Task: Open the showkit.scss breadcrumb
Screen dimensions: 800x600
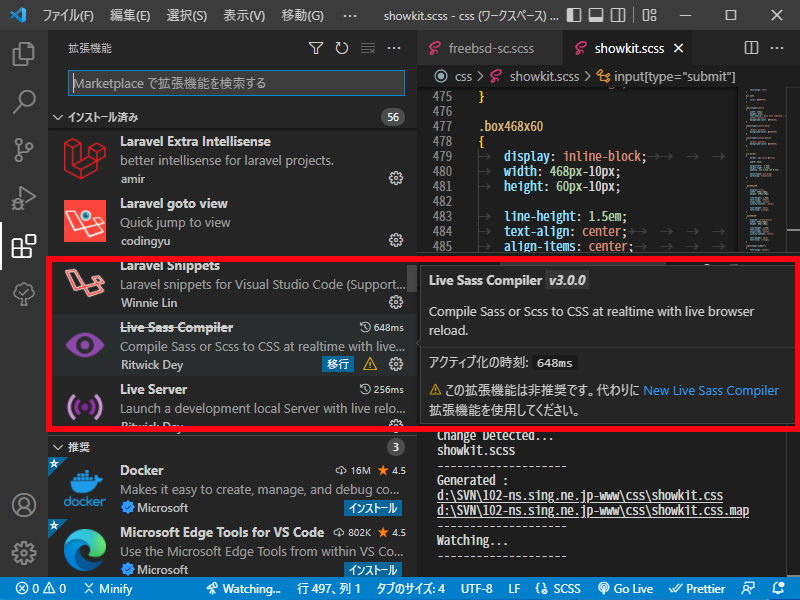Action: (535, 77)
